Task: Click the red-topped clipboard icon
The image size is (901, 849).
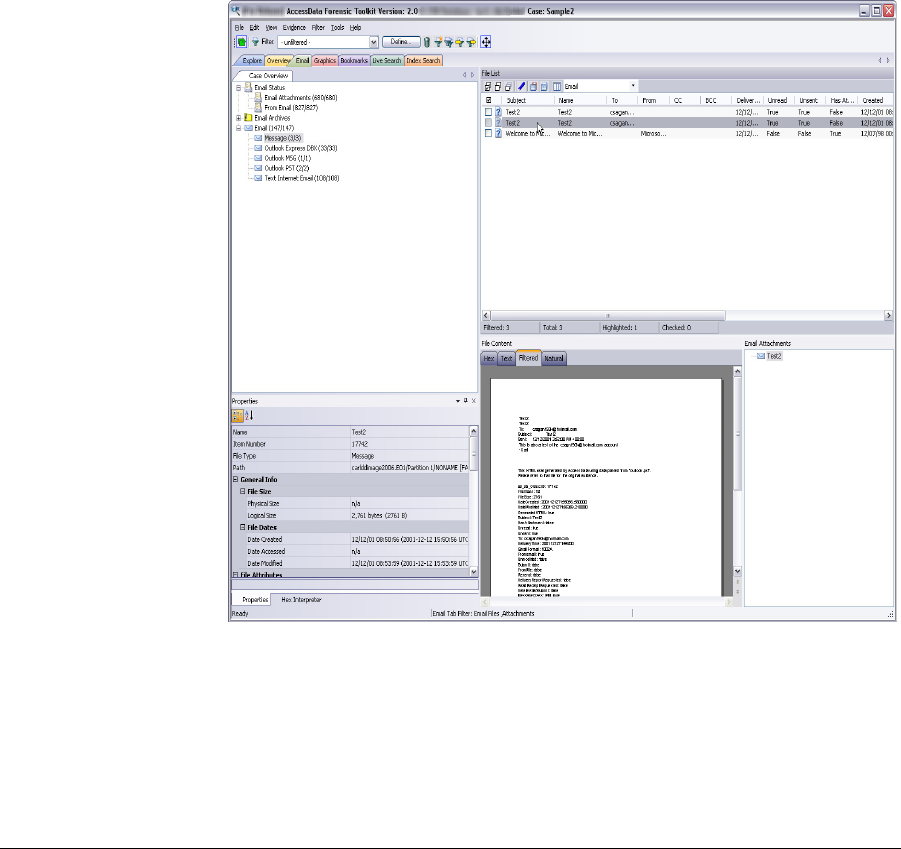Action: pyautogui.click(x=533, y=87)
